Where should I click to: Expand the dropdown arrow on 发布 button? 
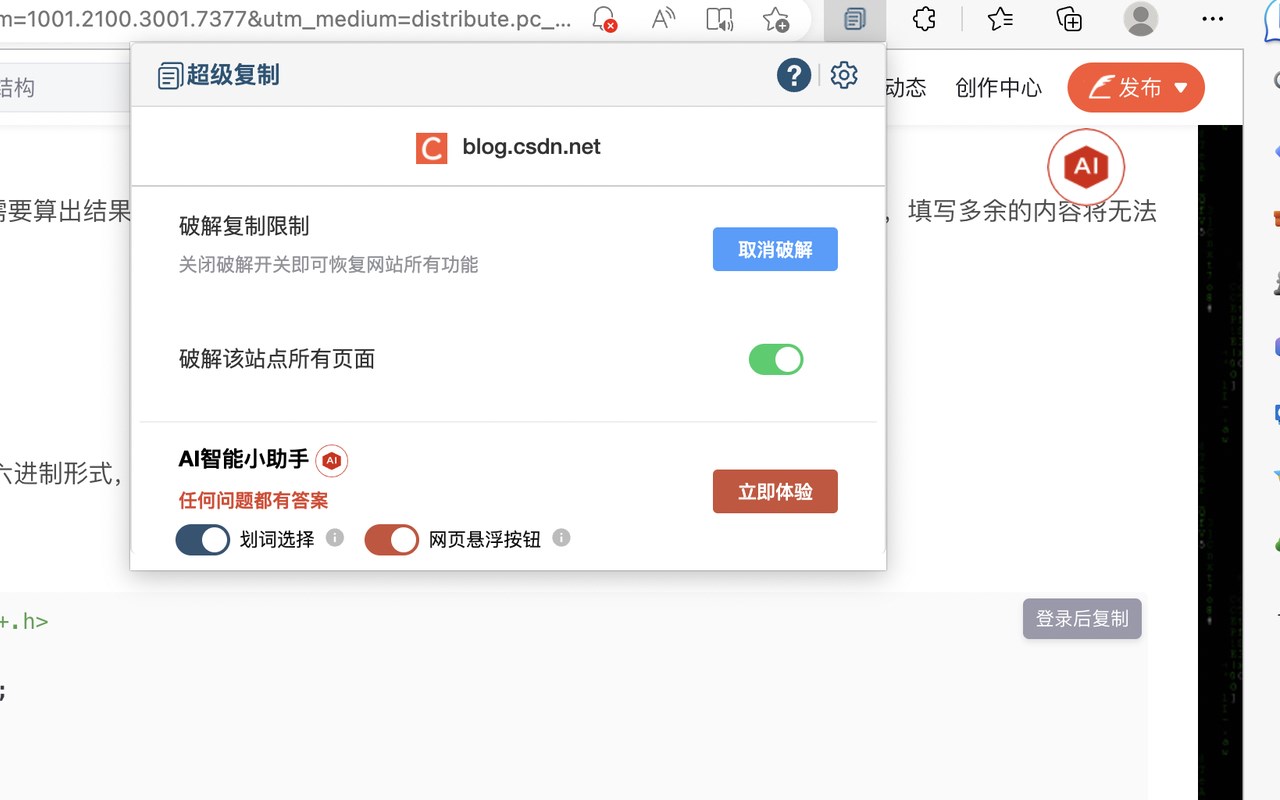point(1181,88)
